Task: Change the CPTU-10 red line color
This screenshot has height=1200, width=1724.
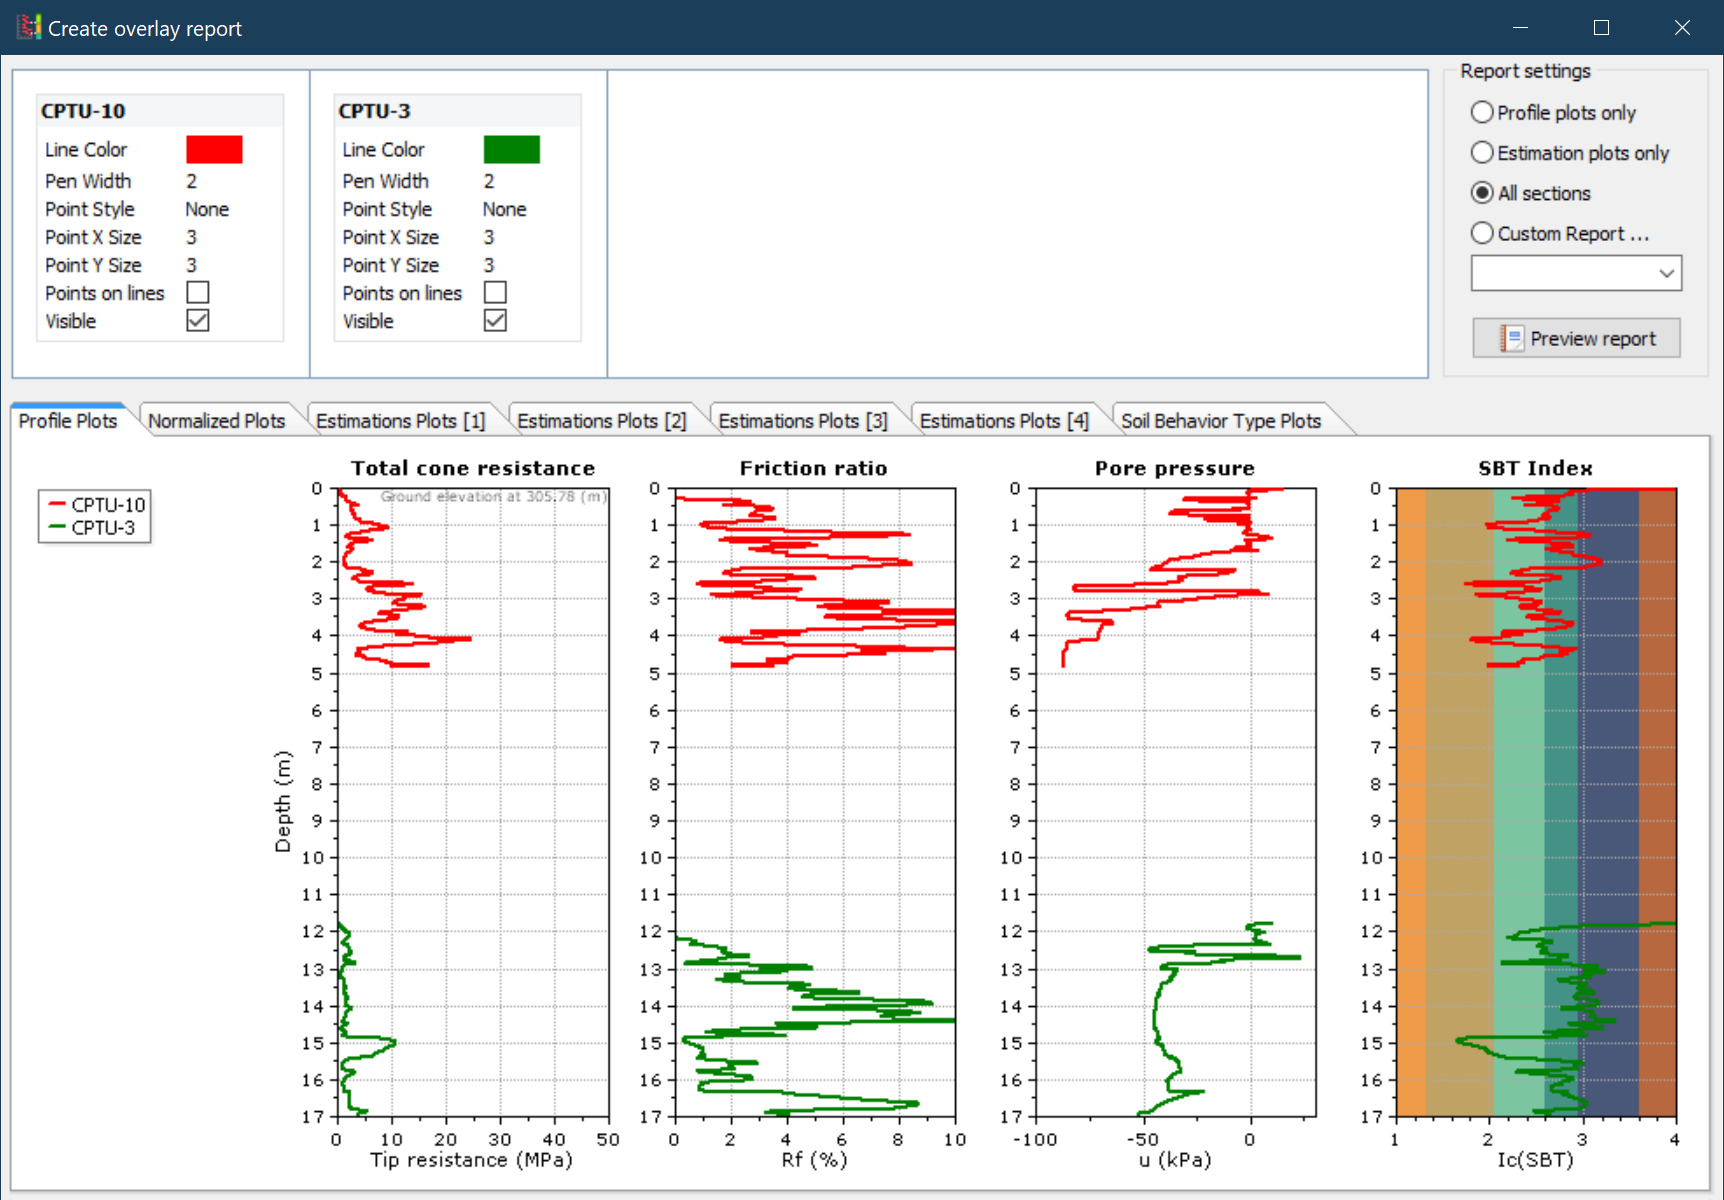Action: [214, 149]
